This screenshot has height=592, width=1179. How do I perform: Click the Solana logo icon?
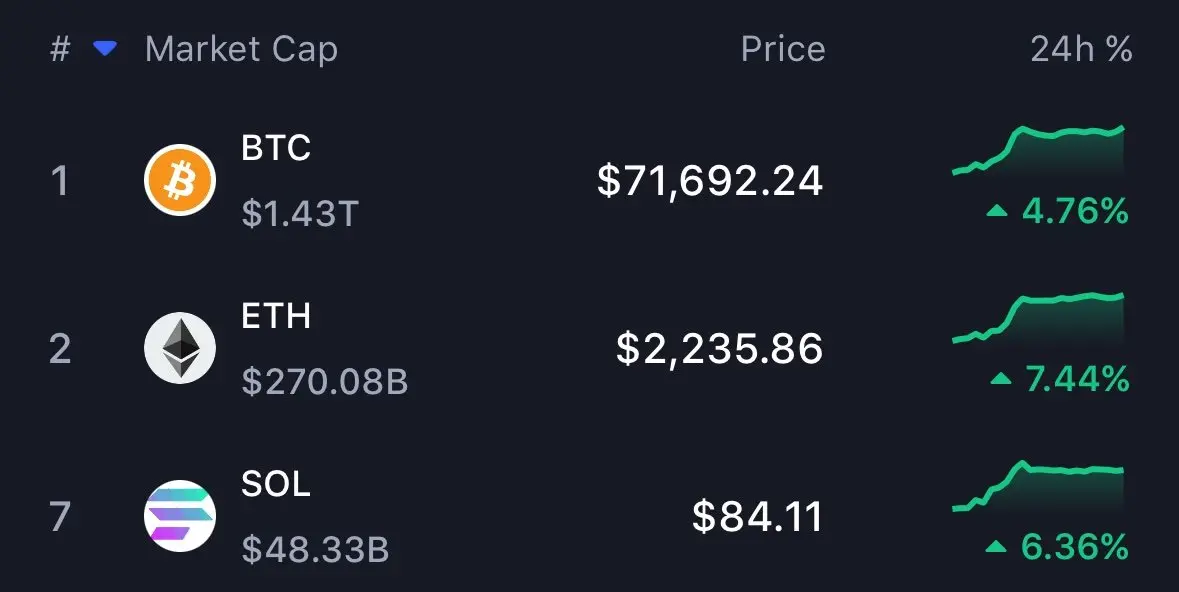pyautogui.click(x=180, y=516)
